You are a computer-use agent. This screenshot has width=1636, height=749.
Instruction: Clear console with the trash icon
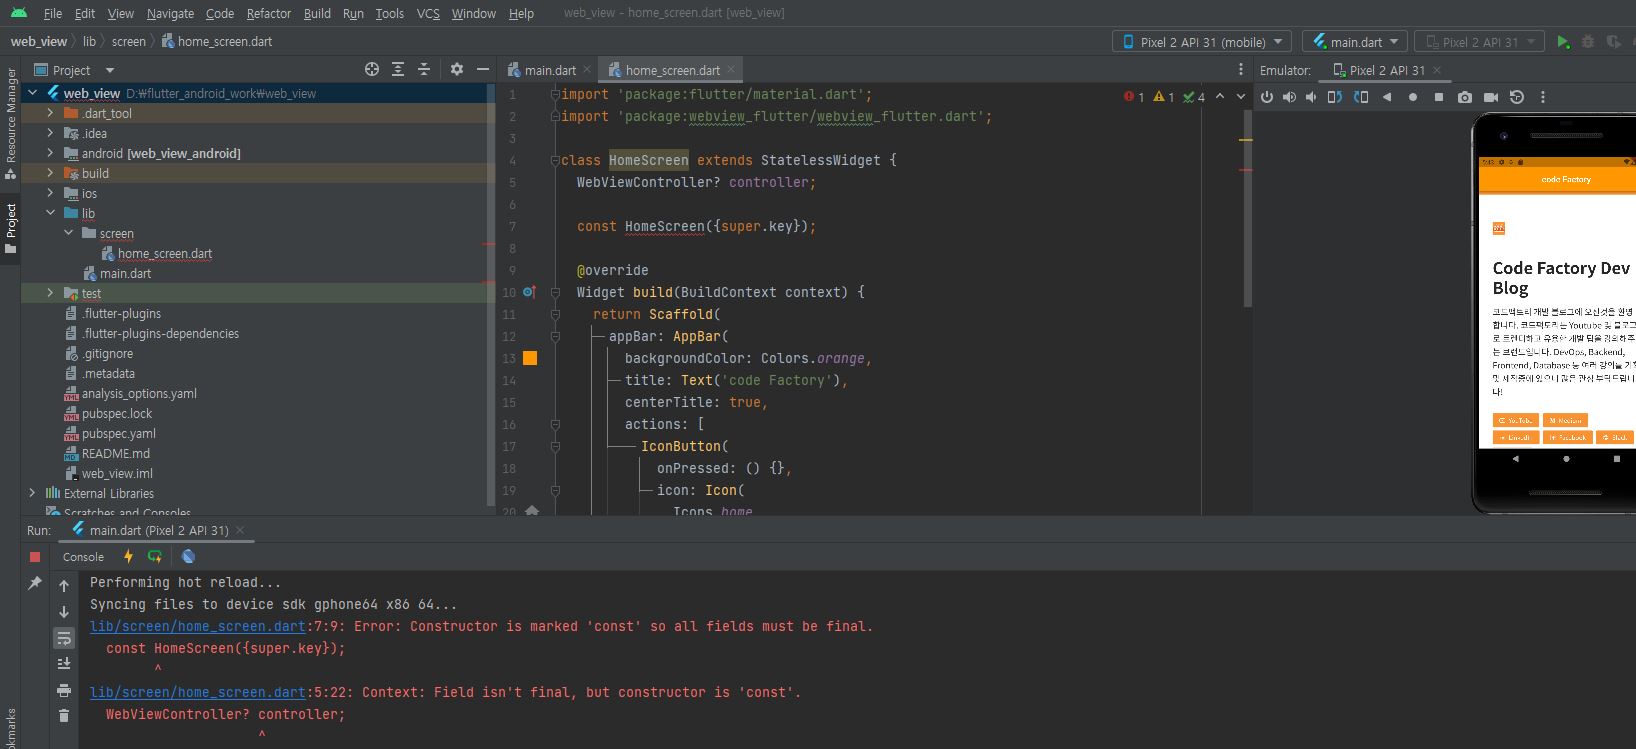(64, 716)
